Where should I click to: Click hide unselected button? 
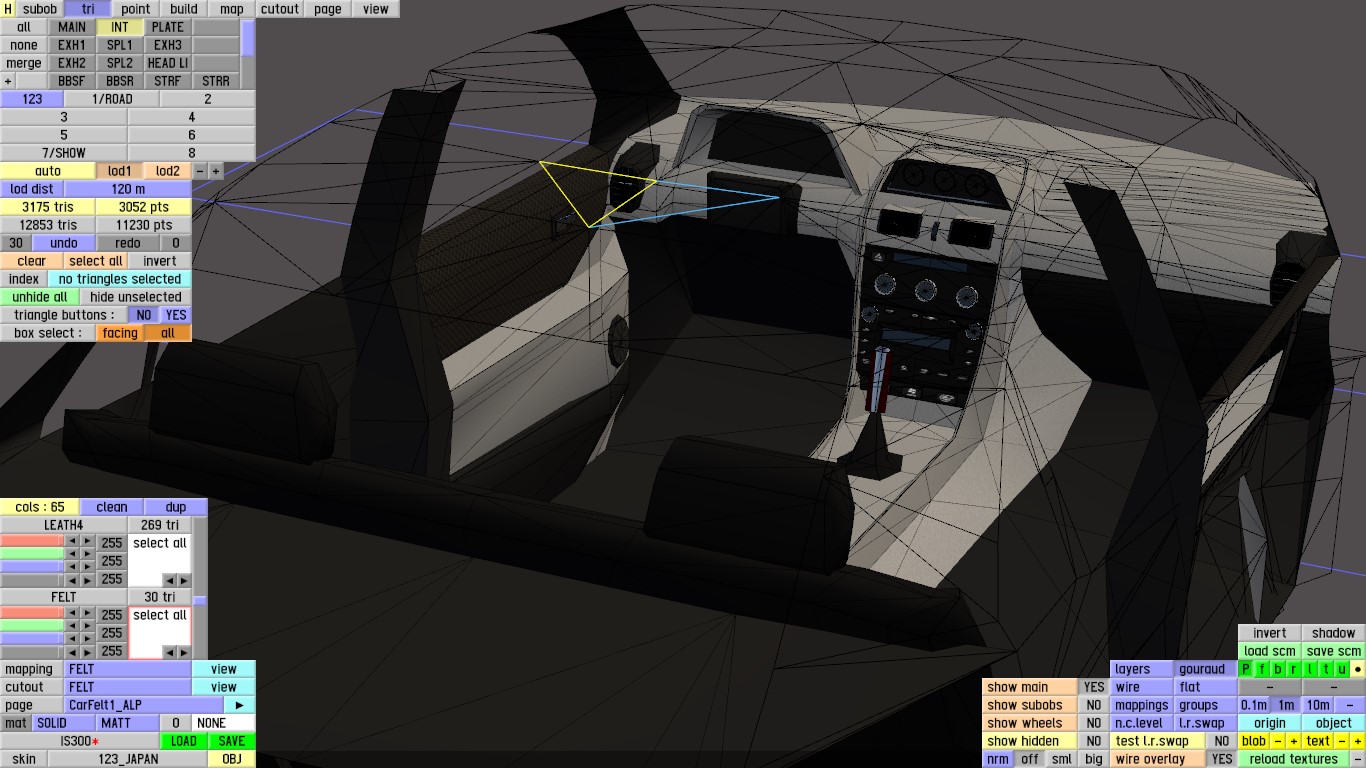[x=136, y=297]
